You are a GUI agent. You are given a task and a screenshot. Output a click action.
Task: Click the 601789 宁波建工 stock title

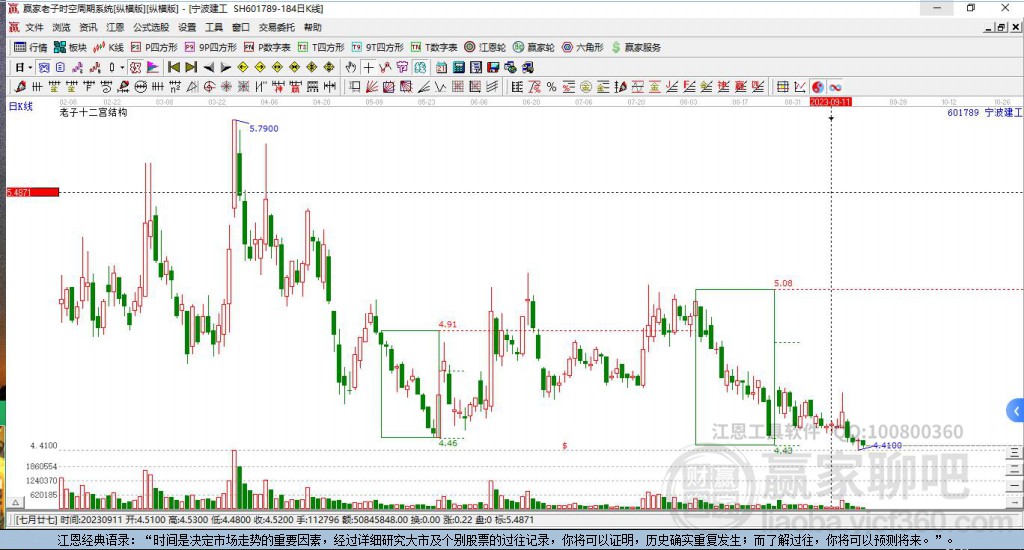pyautogui.click(x=984, y=112)
